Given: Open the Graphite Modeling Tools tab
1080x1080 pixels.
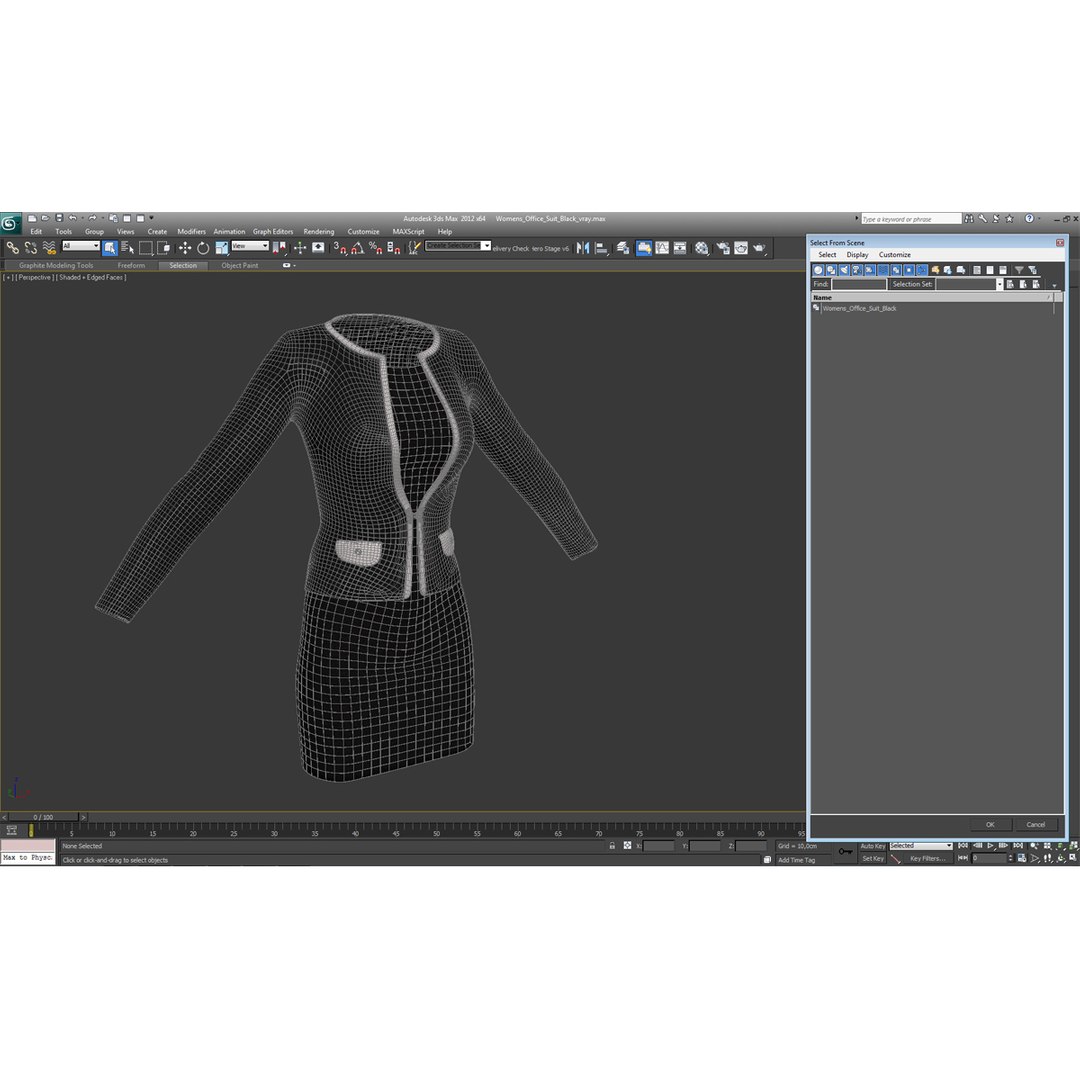Looking at the screenshot, I should pos(56,265).
